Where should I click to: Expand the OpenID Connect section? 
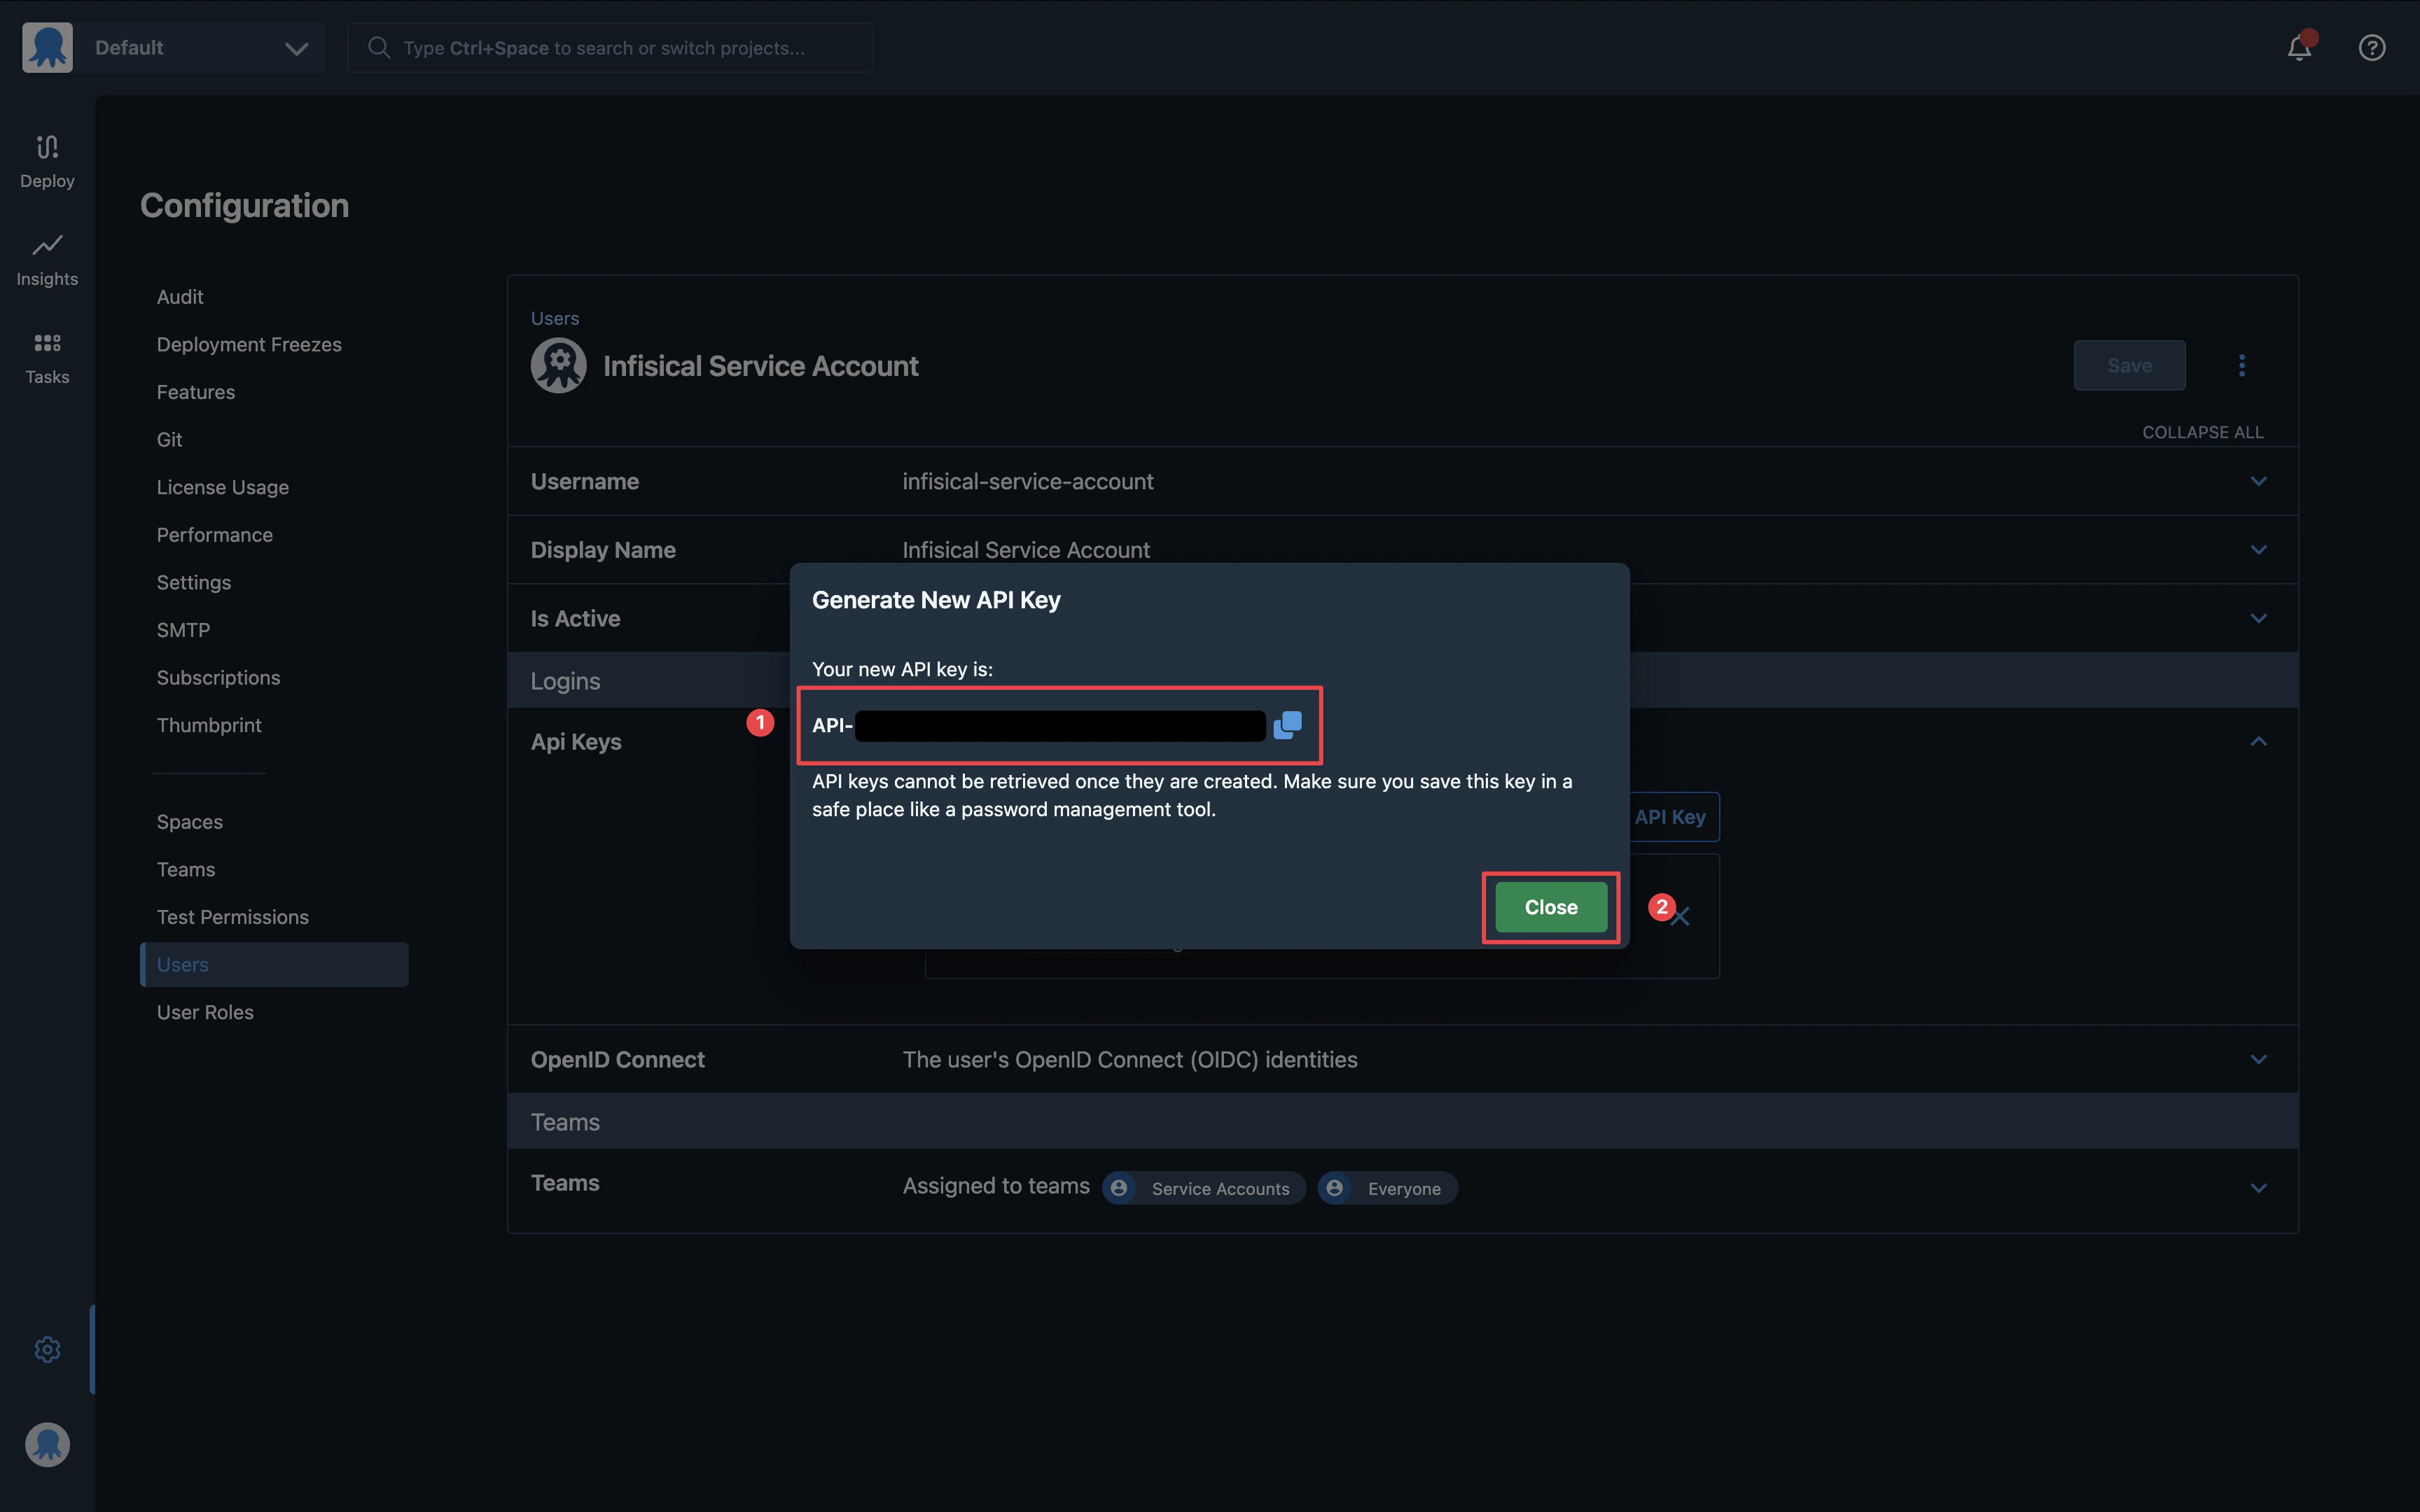click(x=2258, y=1059)
